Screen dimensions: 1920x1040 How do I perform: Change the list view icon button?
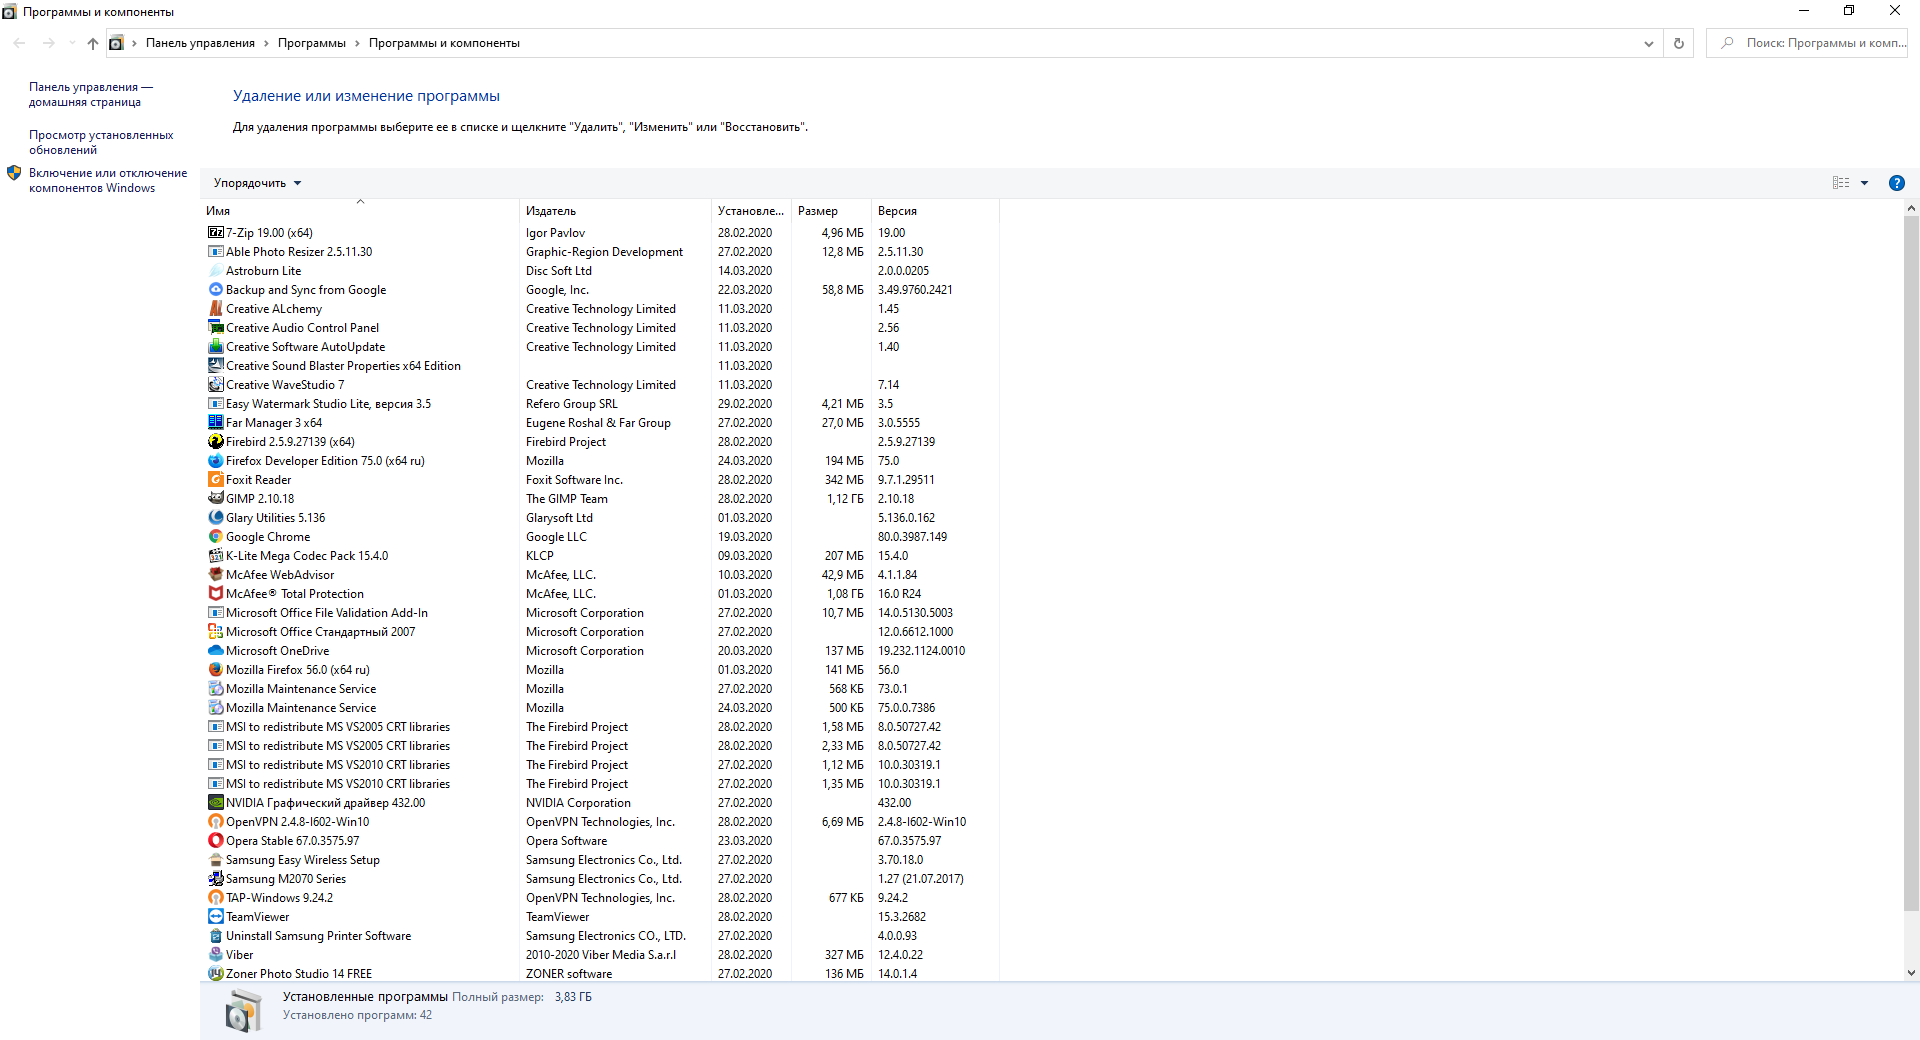click(1841, 183)
